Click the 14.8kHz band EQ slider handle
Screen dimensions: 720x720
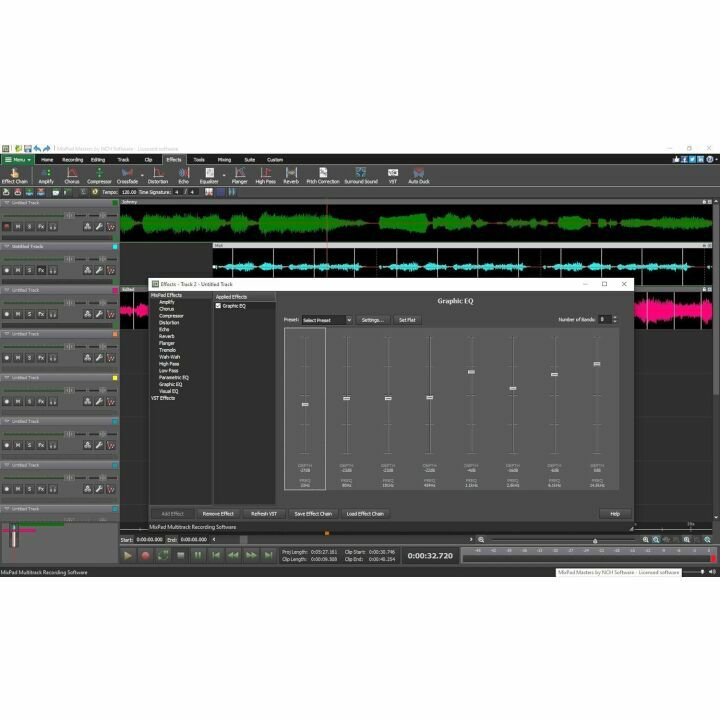(596, 364)
